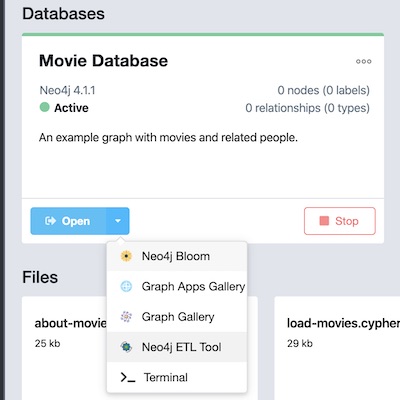Click the 29 kb file size
Screen dimensions: 400x400
pyautogui.click(x=300, y=343)
